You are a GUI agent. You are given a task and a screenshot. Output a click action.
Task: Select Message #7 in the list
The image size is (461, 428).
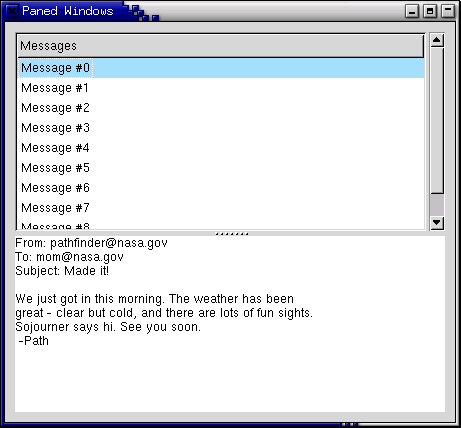click(221, 208)
